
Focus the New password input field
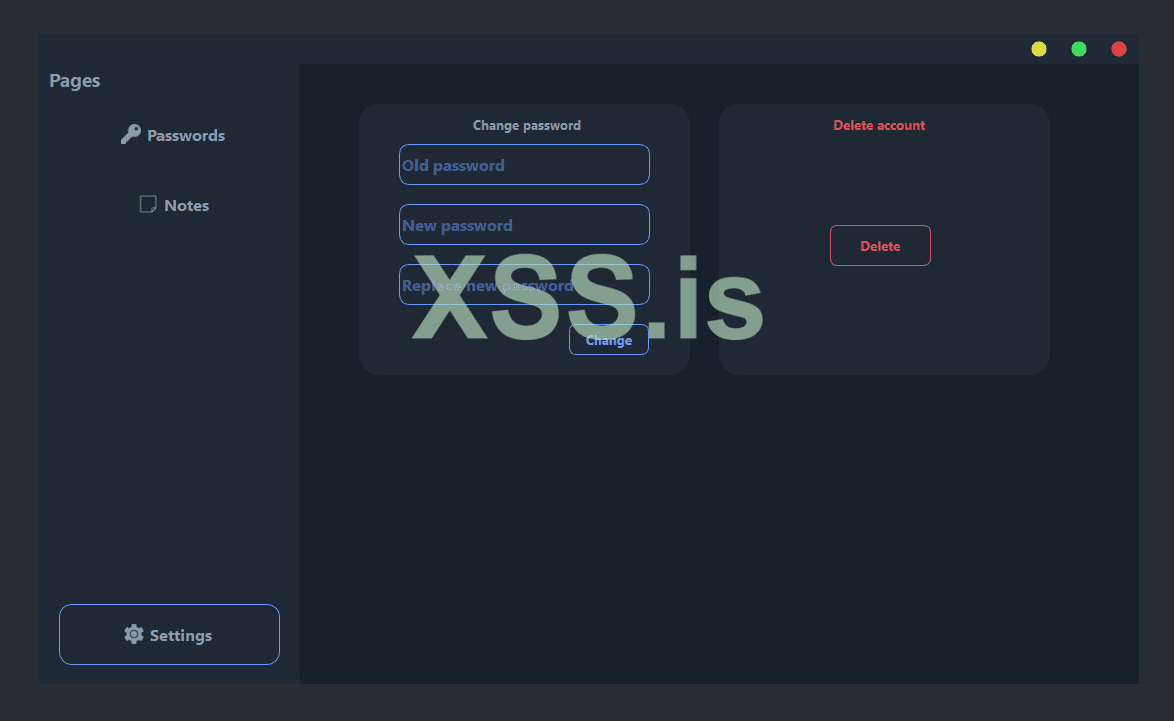click(524, 224)
